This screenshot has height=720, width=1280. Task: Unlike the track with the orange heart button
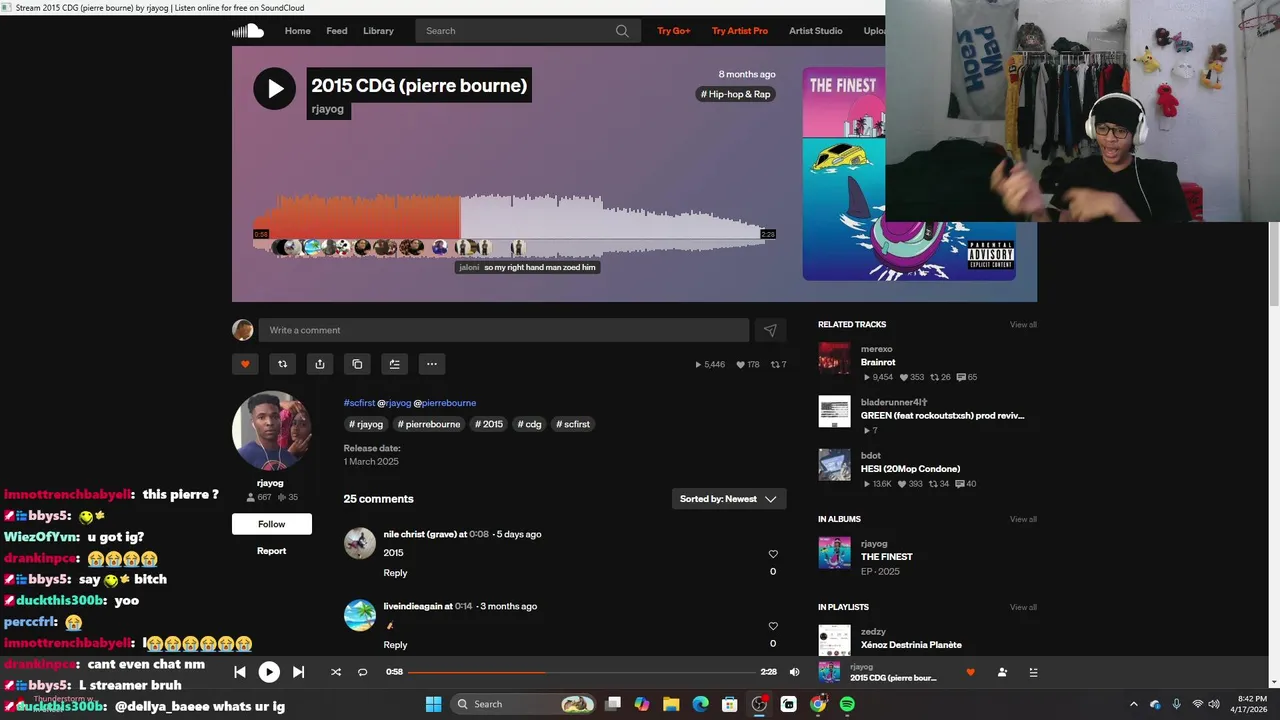point(245,364)
